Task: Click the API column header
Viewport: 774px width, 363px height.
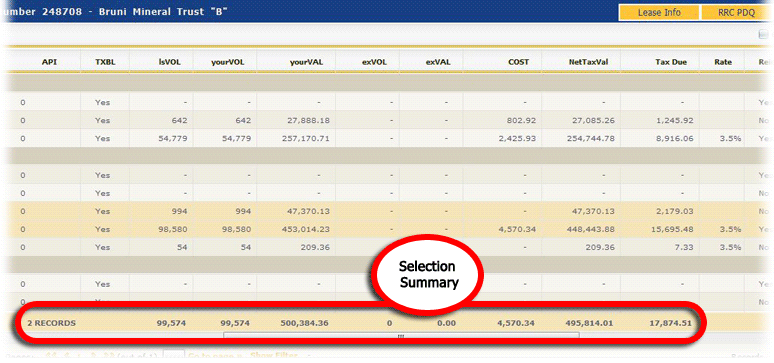Action: [49, 62]
